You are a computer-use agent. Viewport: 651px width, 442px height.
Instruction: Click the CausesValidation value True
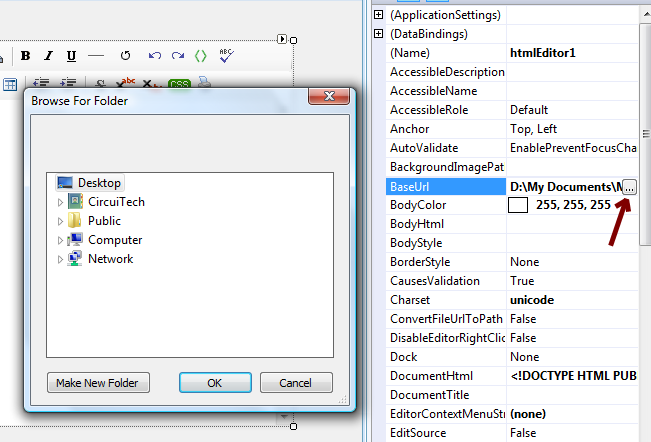pyautogui.click(x=522, y=281)
